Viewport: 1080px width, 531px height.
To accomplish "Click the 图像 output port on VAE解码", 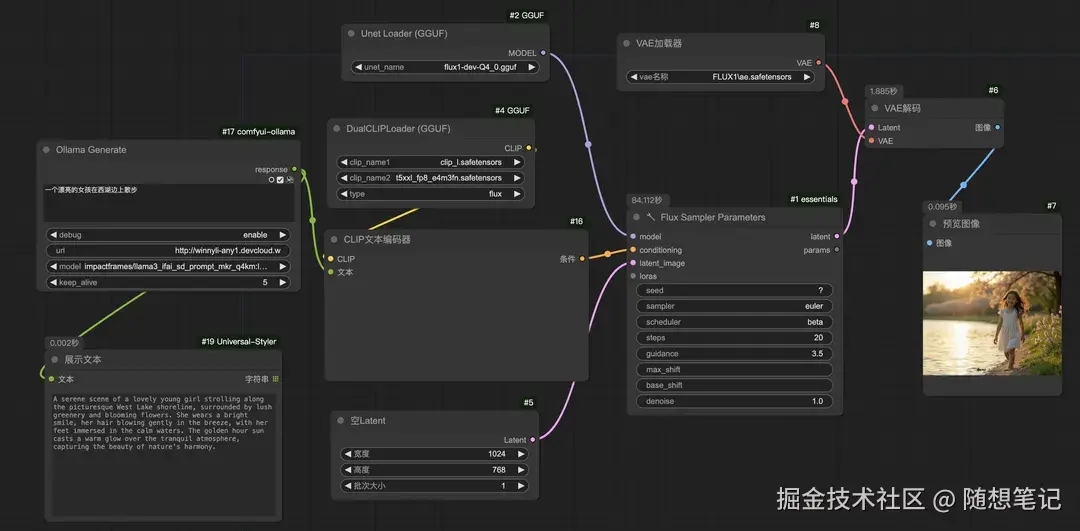I will click(x=998, y=127).
